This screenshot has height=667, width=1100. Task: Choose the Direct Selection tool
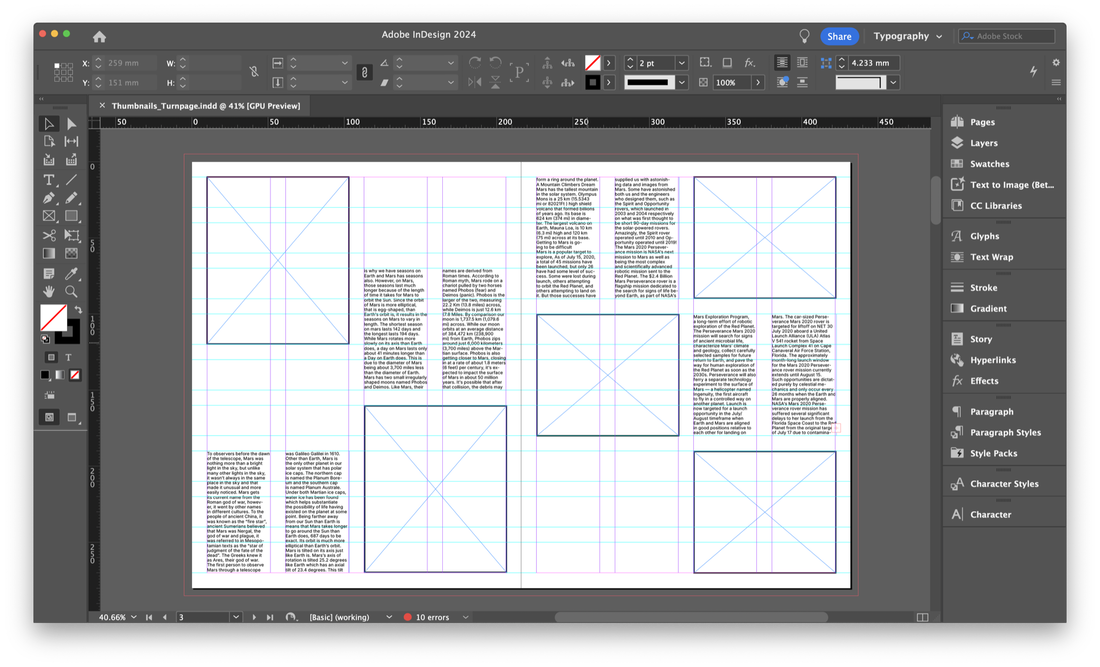72,124
